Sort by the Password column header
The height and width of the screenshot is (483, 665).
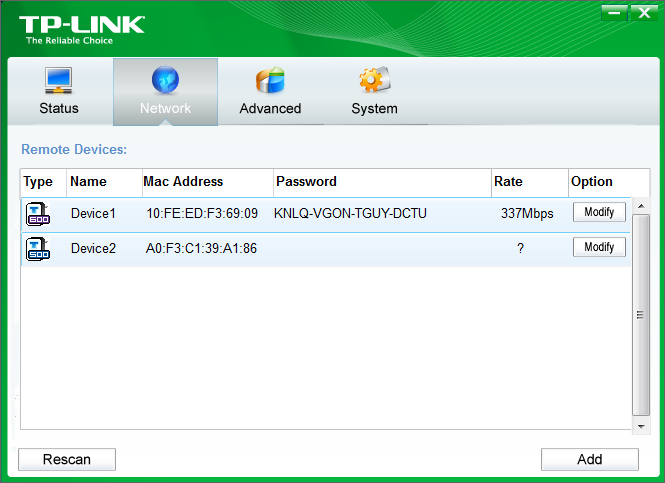(x=383, y=182)
